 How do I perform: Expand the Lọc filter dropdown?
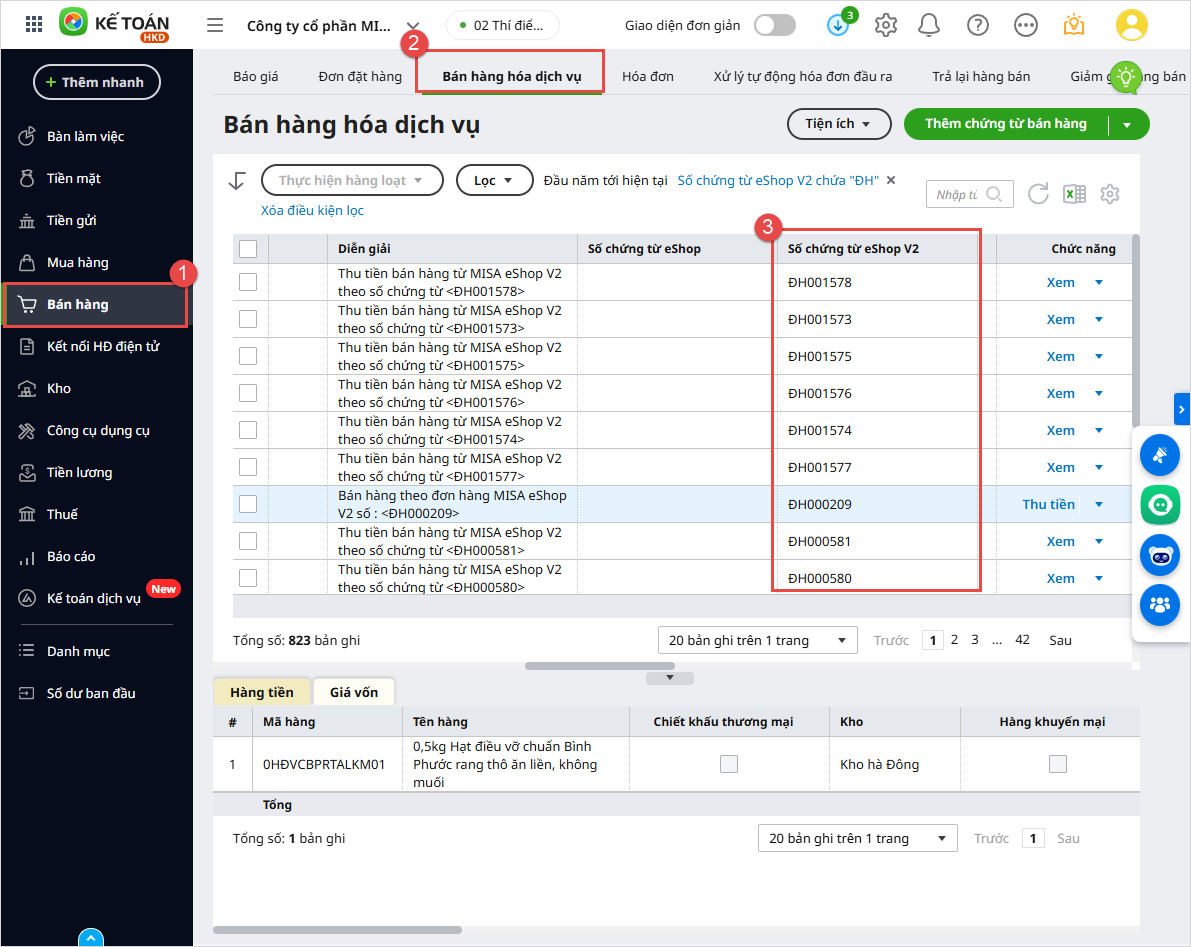(x=494, y=180)
